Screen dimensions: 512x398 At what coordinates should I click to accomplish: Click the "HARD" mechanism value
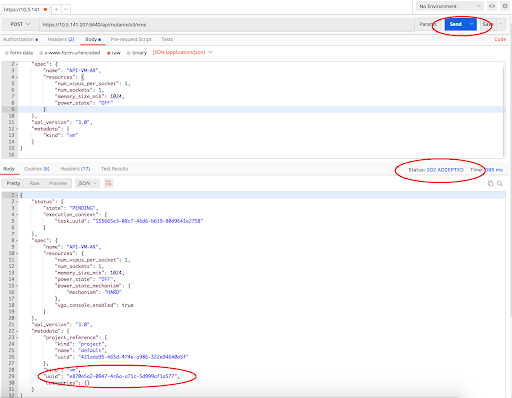click(113, 292)
